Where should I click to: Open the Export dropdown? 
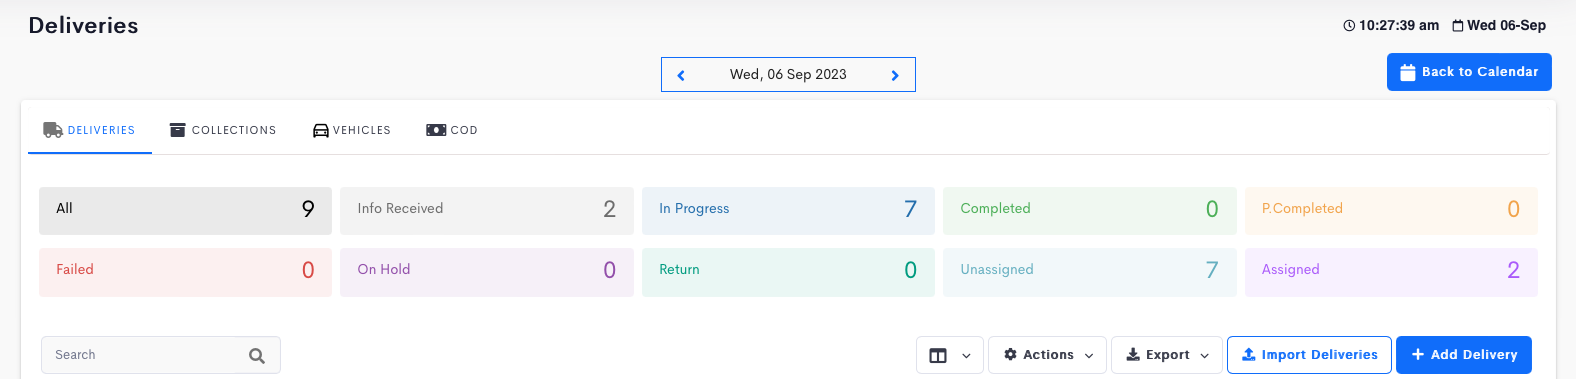1167,355
